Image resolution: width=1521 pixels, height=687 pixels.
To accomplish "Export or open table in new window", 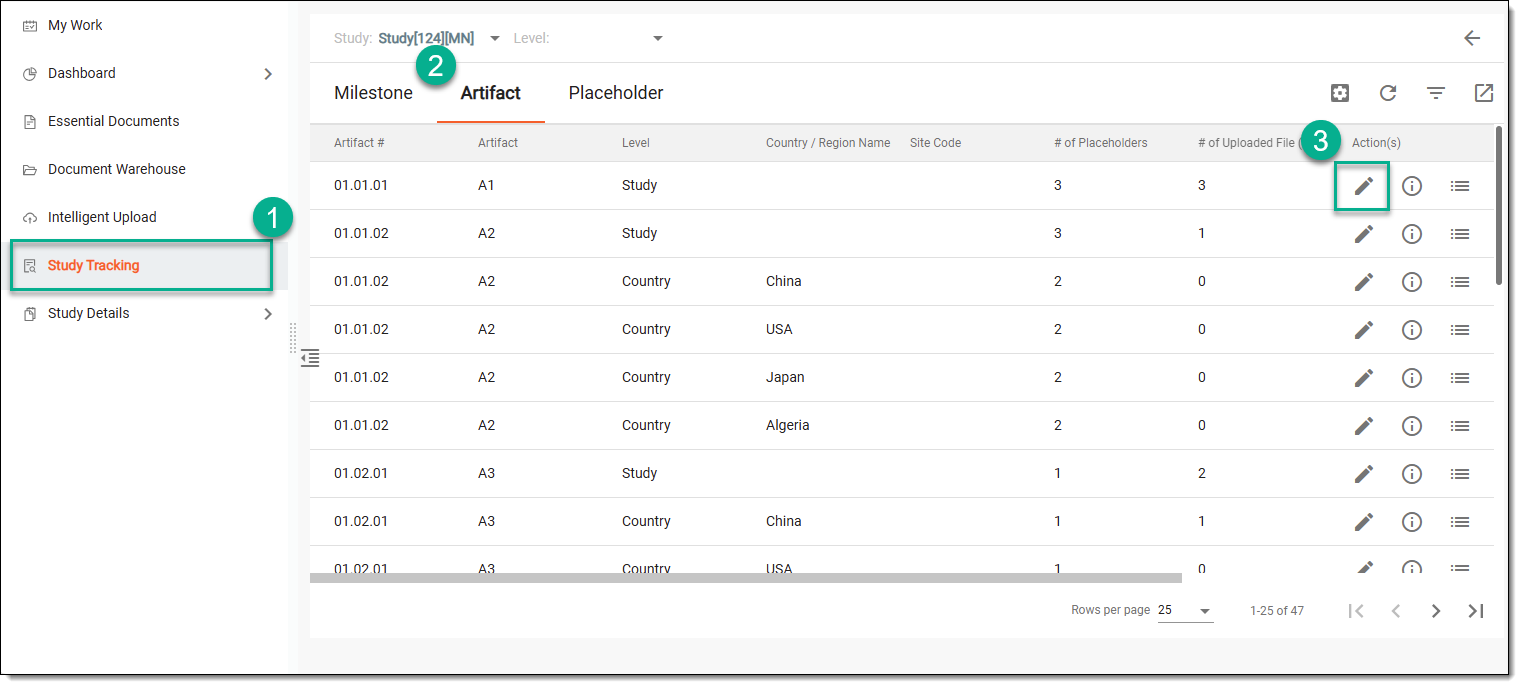I will point(1484,93).
